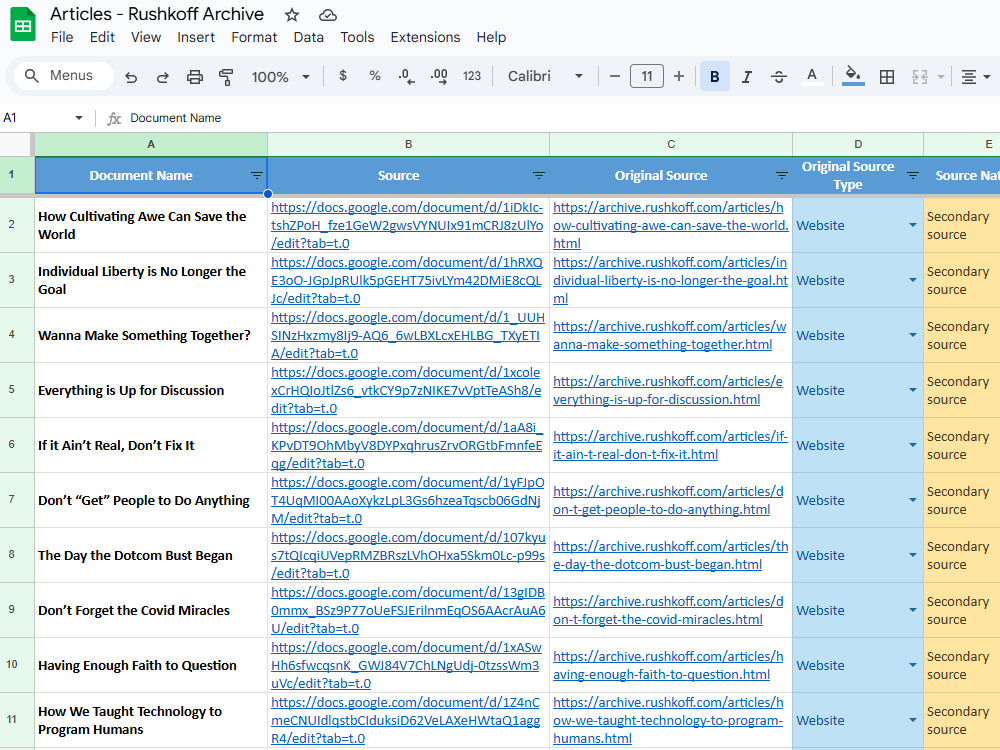This screenshot has width=1000, height=750.
Task: Open the File menu
Action: coord(62,37)
